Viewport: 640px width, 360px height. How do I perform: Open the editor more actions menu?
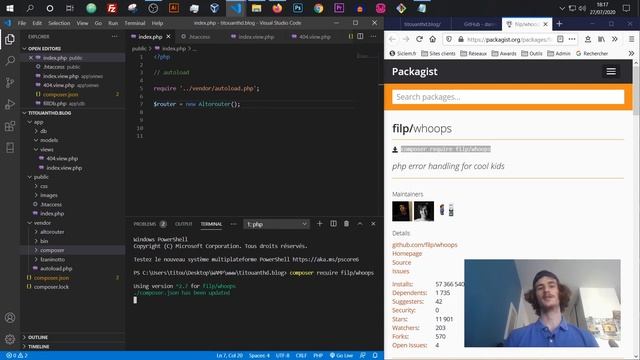click(373, 36)
